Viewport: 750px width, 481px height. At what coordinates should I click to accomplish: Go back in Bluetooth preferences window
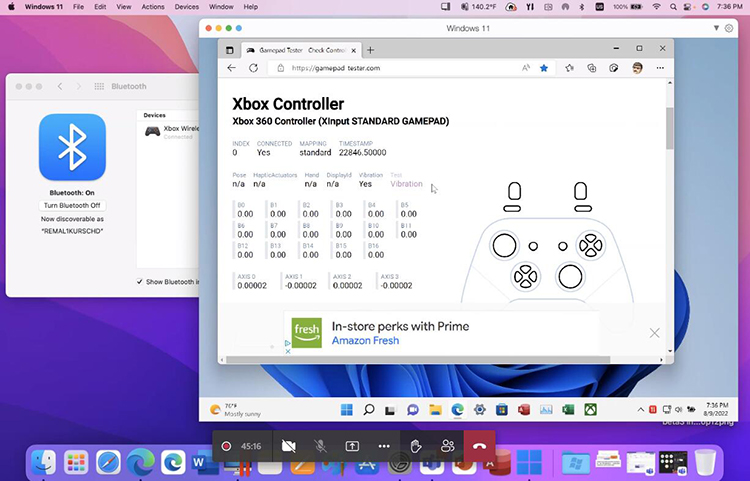tap(60, 87)
